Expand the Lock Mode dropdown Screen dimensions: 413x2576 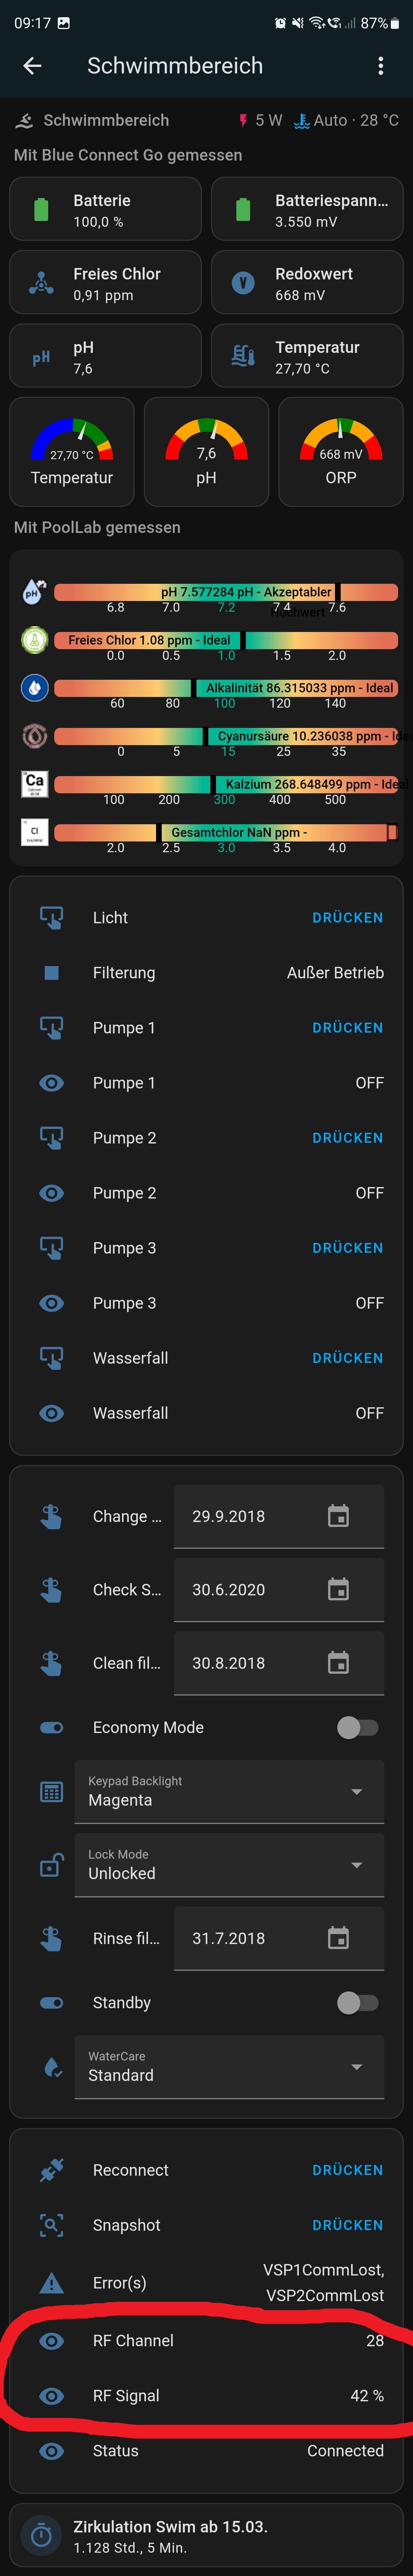pyautogui.click(x=229, y=1865)
